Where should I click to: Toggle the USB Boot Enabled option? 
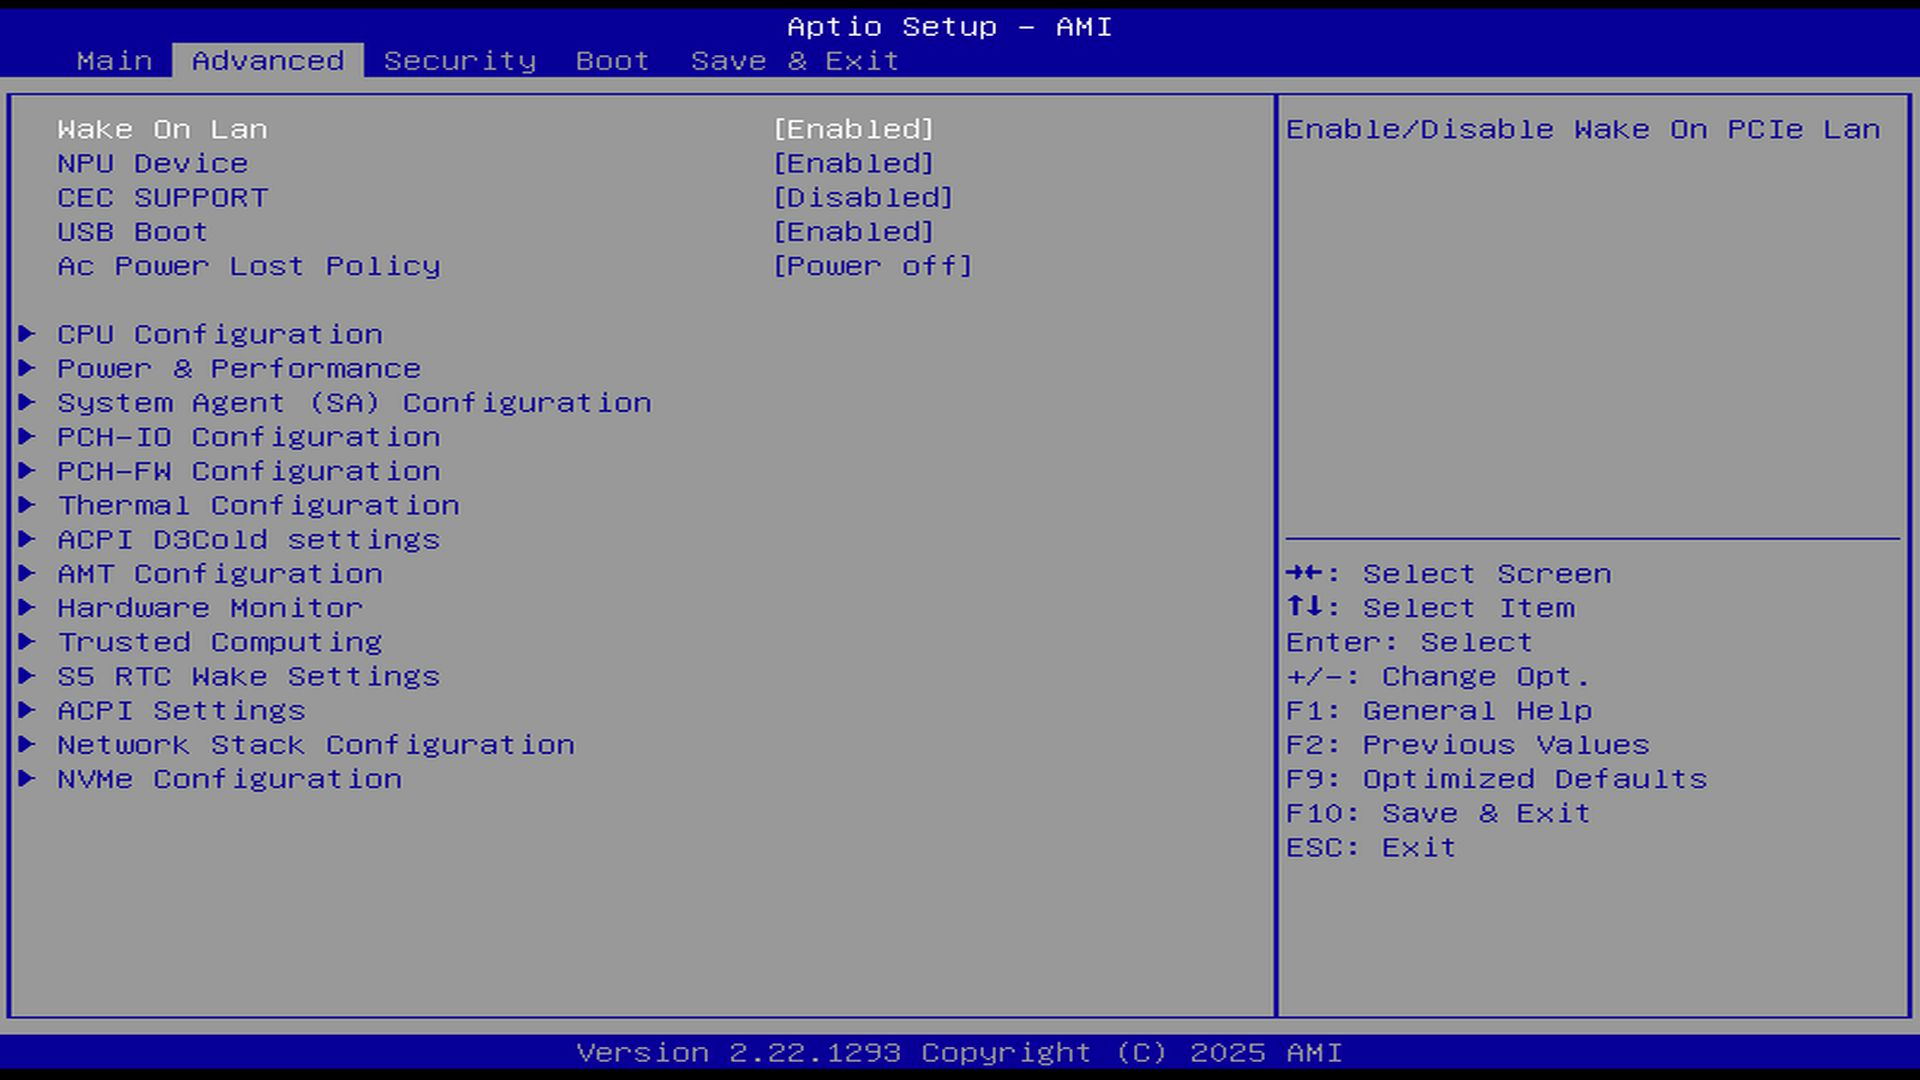[853, 231]
